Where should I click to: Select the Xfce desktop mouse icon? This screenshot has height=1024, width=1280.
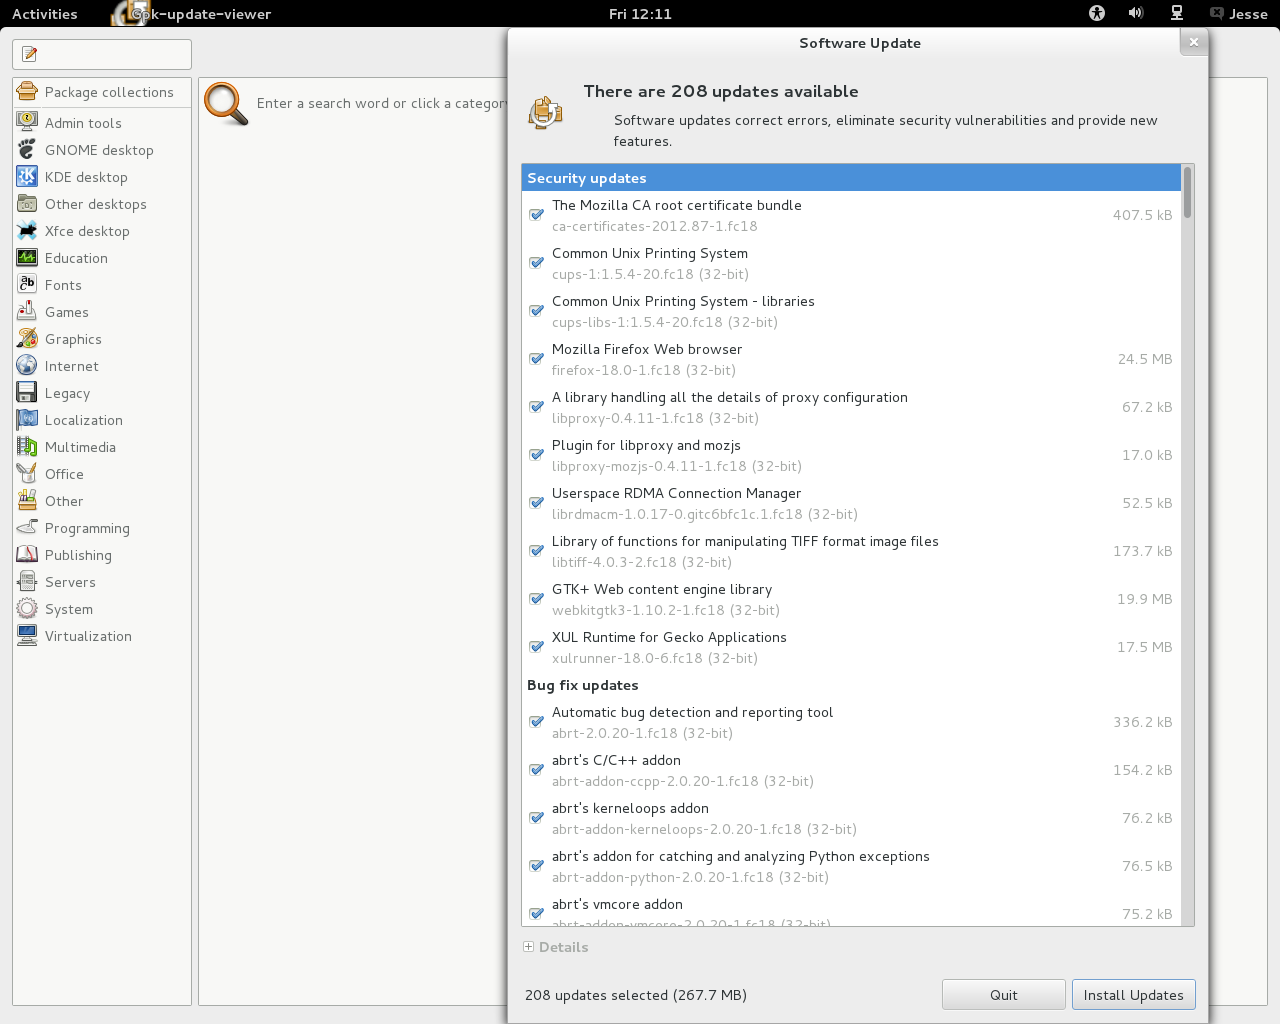point(27,230)
